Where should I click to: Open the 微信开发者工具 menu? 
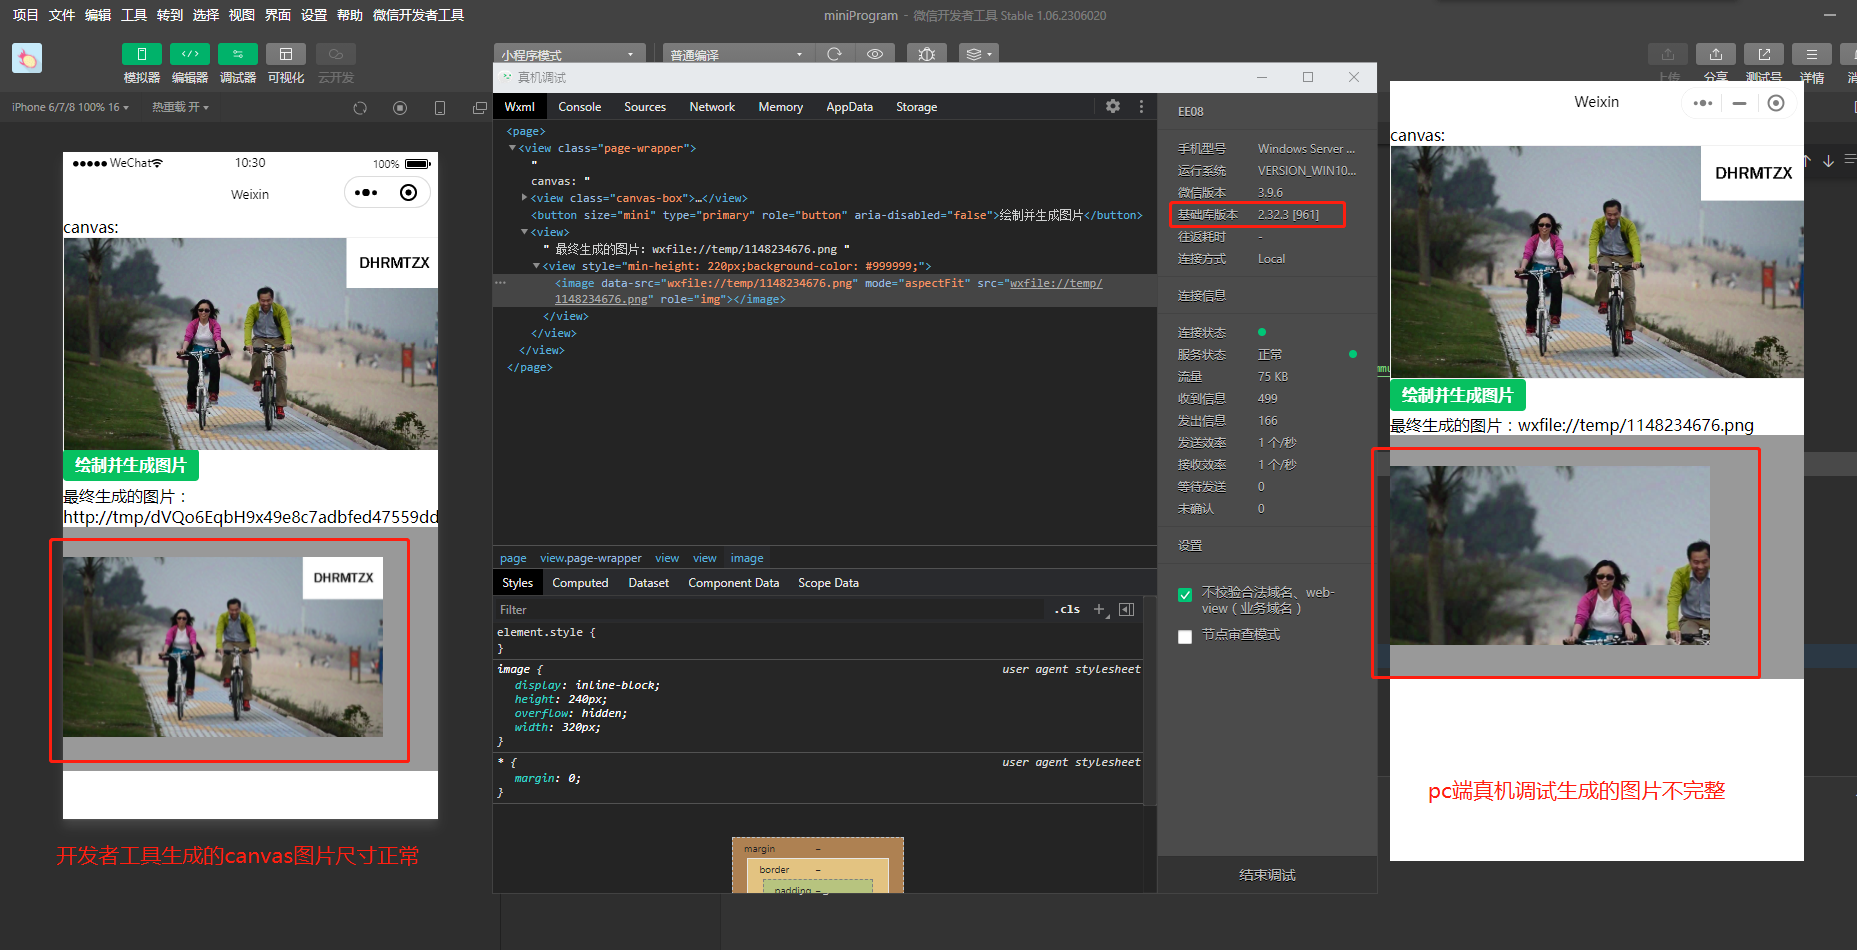click(418, 15)
